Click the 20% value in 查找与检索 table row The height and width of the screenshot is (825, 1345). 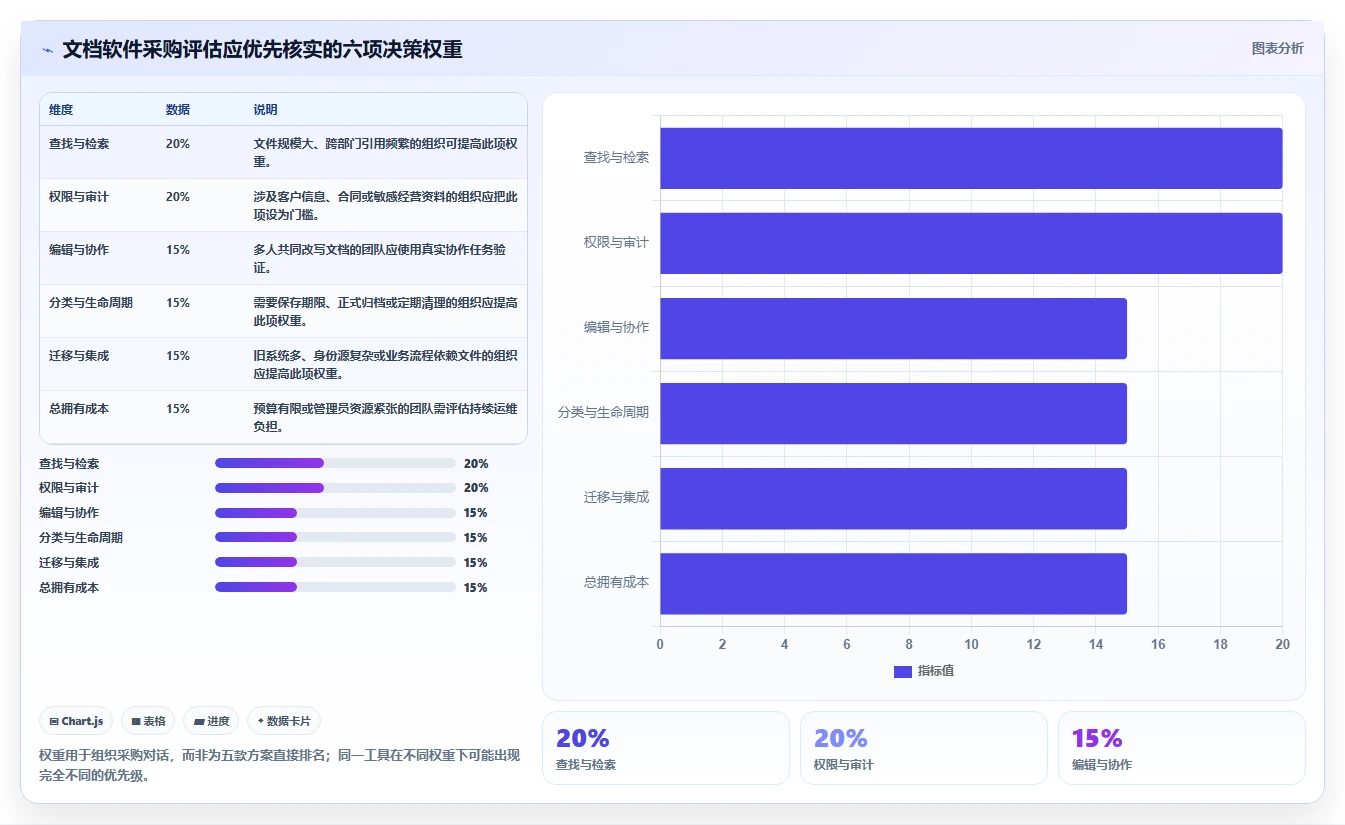point(178,144)
